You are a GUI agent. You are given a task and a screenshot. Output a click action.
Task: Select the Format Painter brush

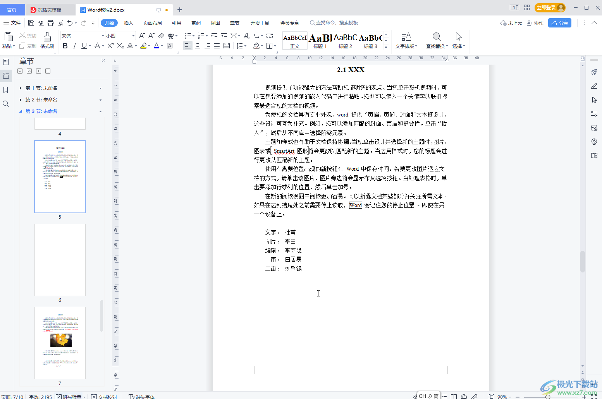pyautogui.click(x=47, y=37)
